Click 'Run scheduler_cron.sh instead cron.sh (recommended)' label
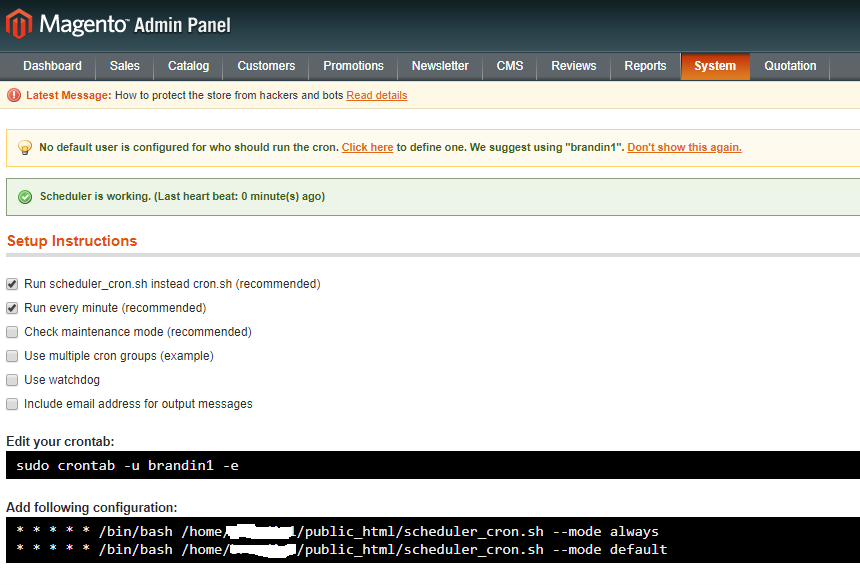The width and height of the screenshot is (860, 585). (x=172, y=284)
